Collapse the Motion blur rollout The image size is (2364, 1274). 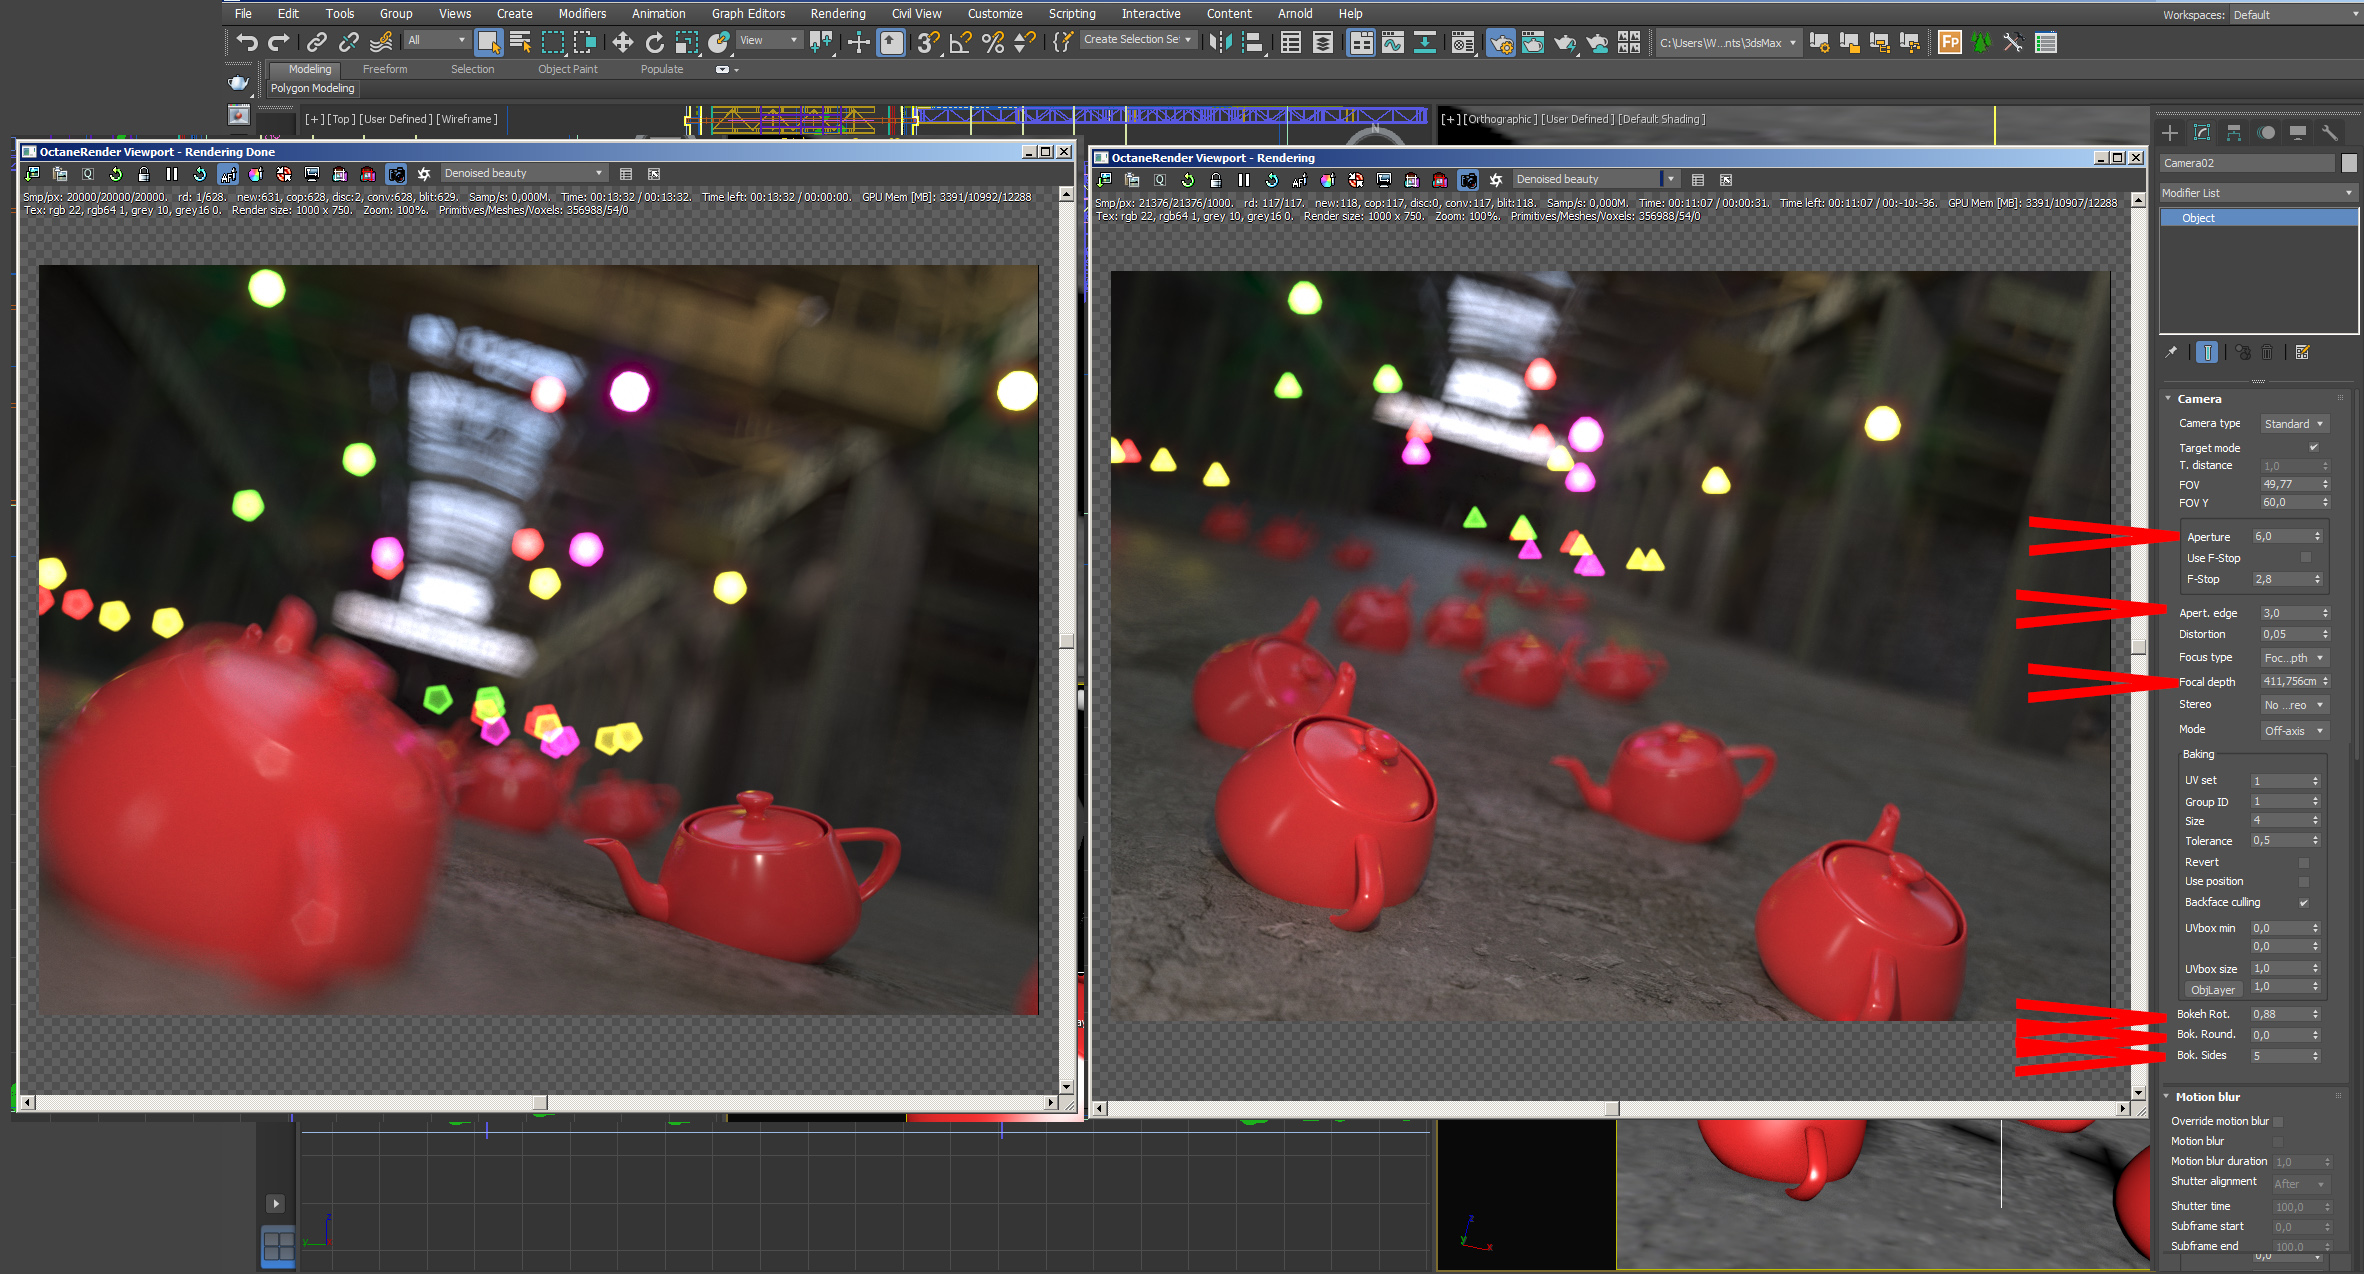[2207, 1097]
